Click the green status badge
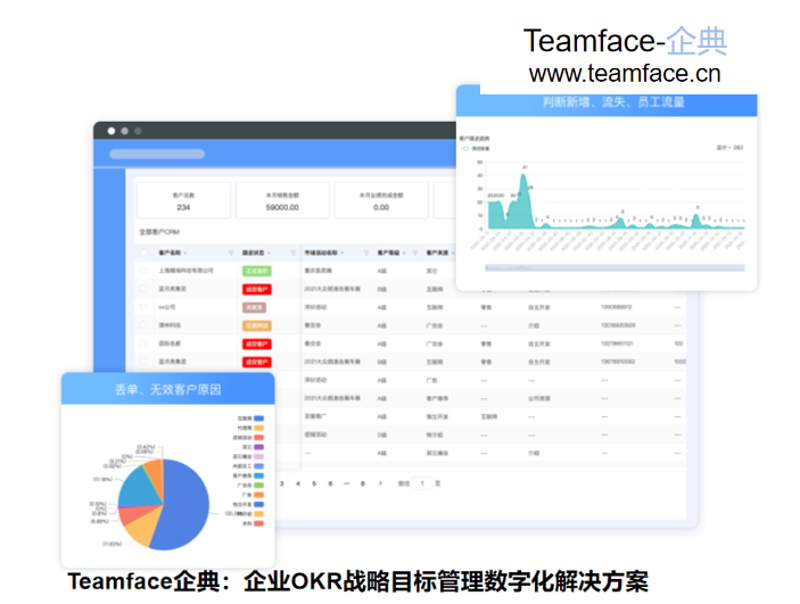This screenshot has width=800, height=604. (x=257, y=271)
